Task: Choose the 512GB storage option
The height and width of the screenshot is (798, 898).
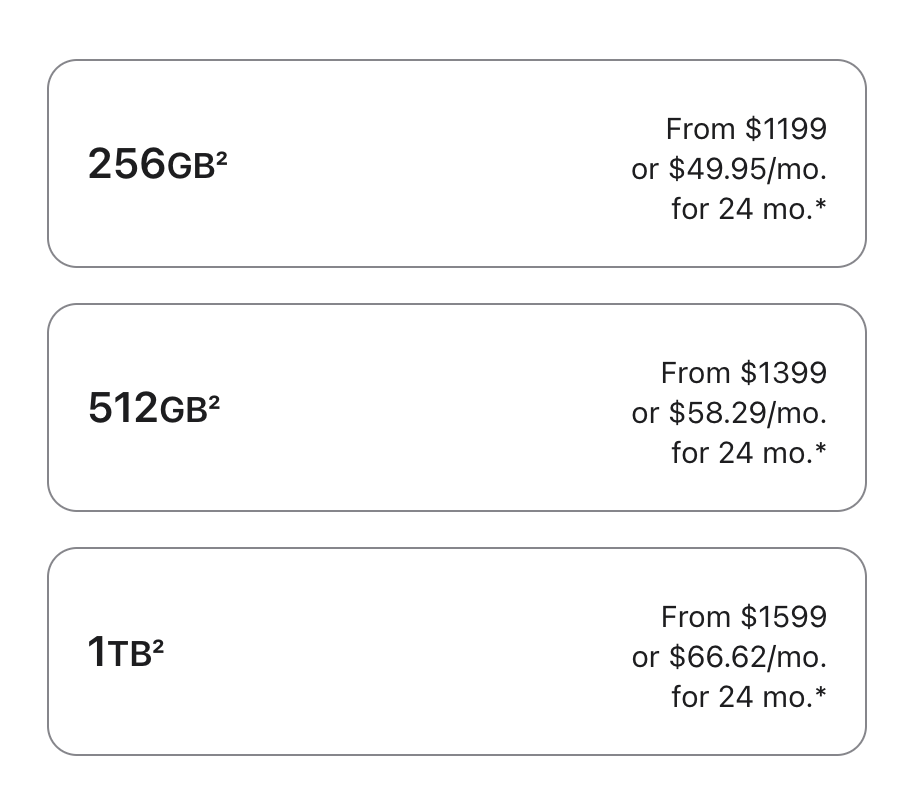Action: click(456, 407)
